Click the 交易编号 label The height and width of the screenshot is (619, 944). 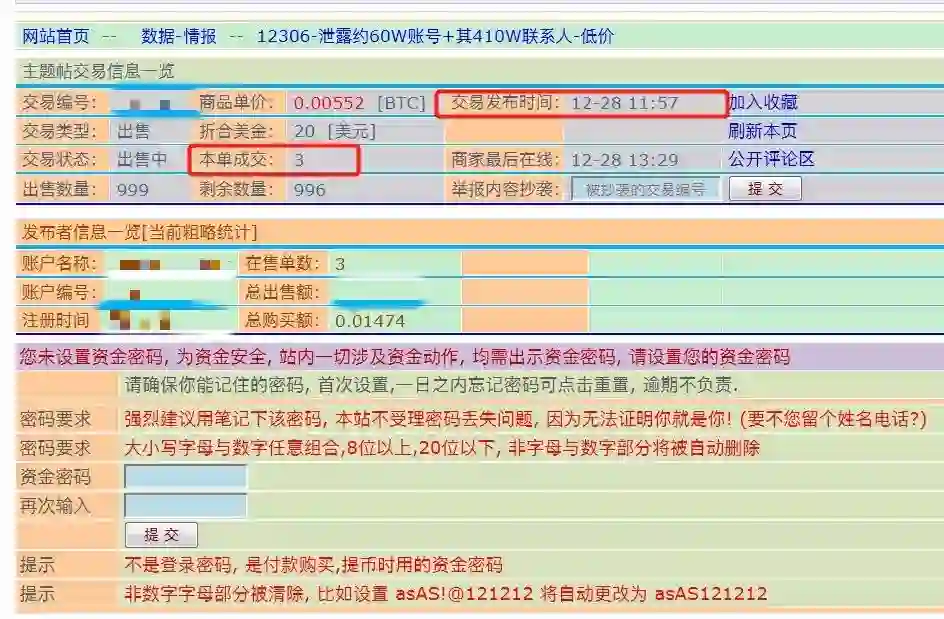pos(59,102)
